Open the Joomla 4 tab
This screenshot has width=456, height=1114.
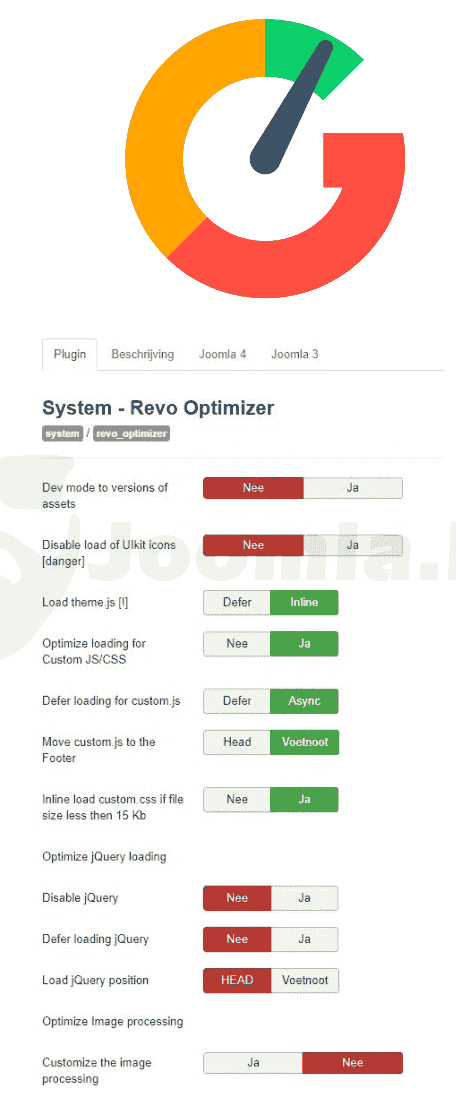[222, 354]
